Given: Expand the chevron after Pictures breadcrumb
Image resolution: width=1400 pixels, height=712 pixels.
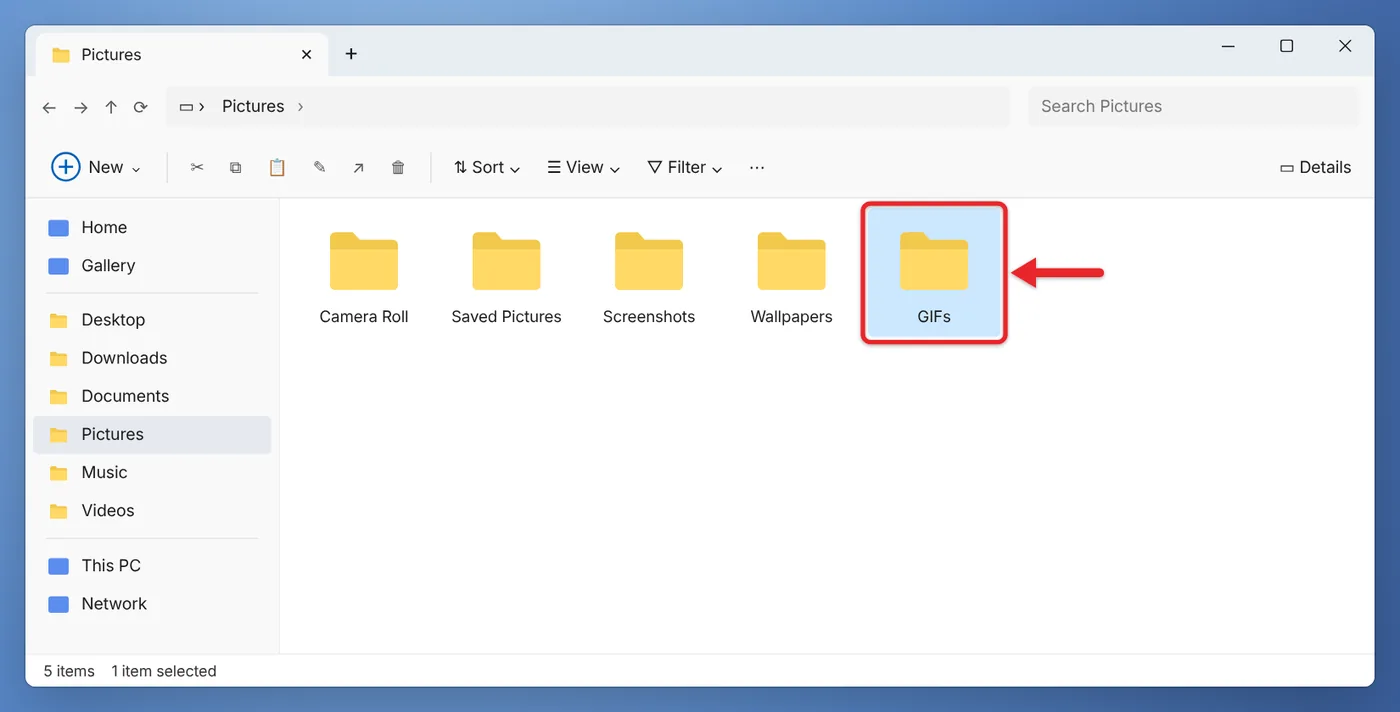Looking at the screenshot, I should [301, 106].
